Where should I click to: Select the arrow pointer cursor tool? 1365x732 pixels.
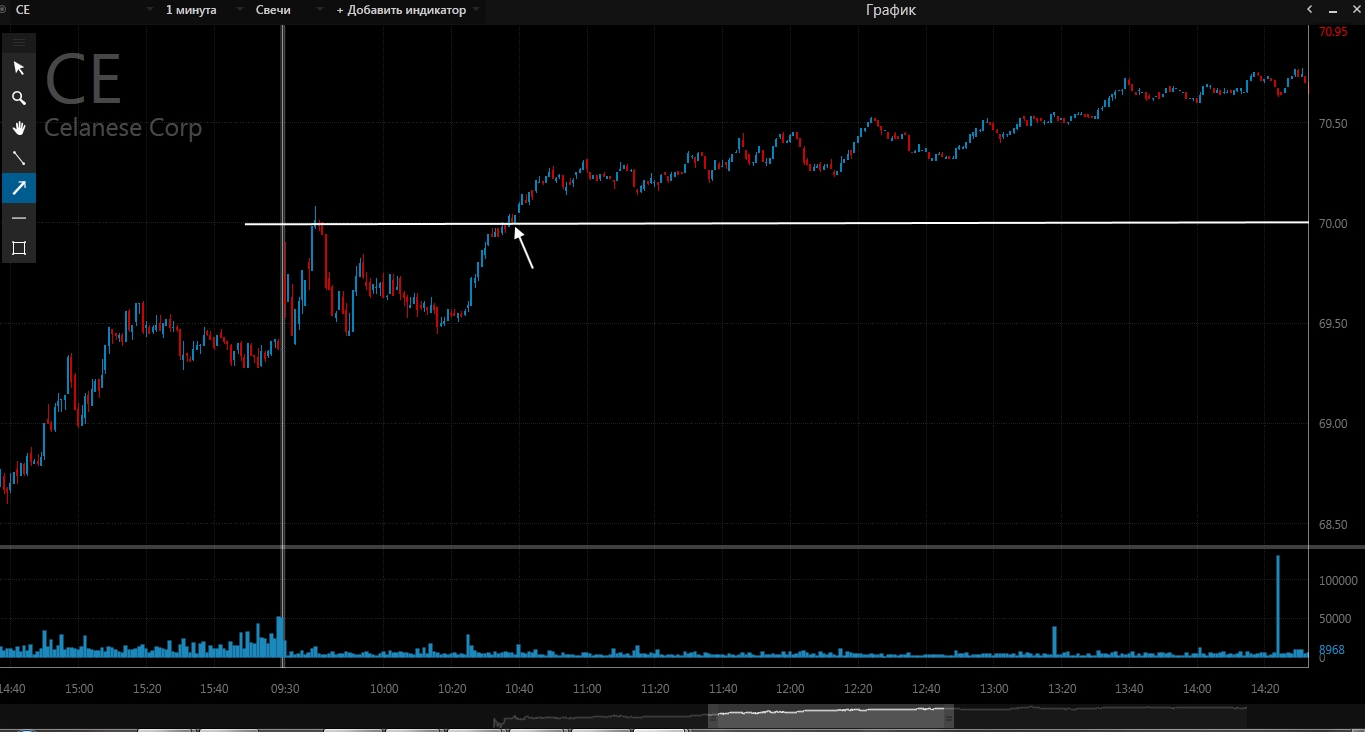point(18,68)
